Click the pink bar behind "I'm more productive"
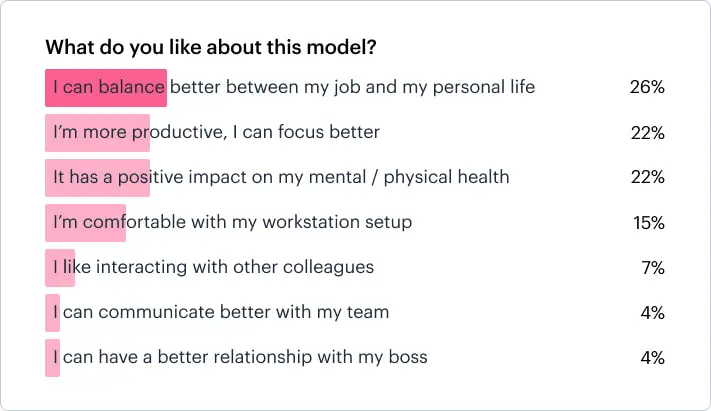This screenshot has height=411, width=711. [97, 132]
